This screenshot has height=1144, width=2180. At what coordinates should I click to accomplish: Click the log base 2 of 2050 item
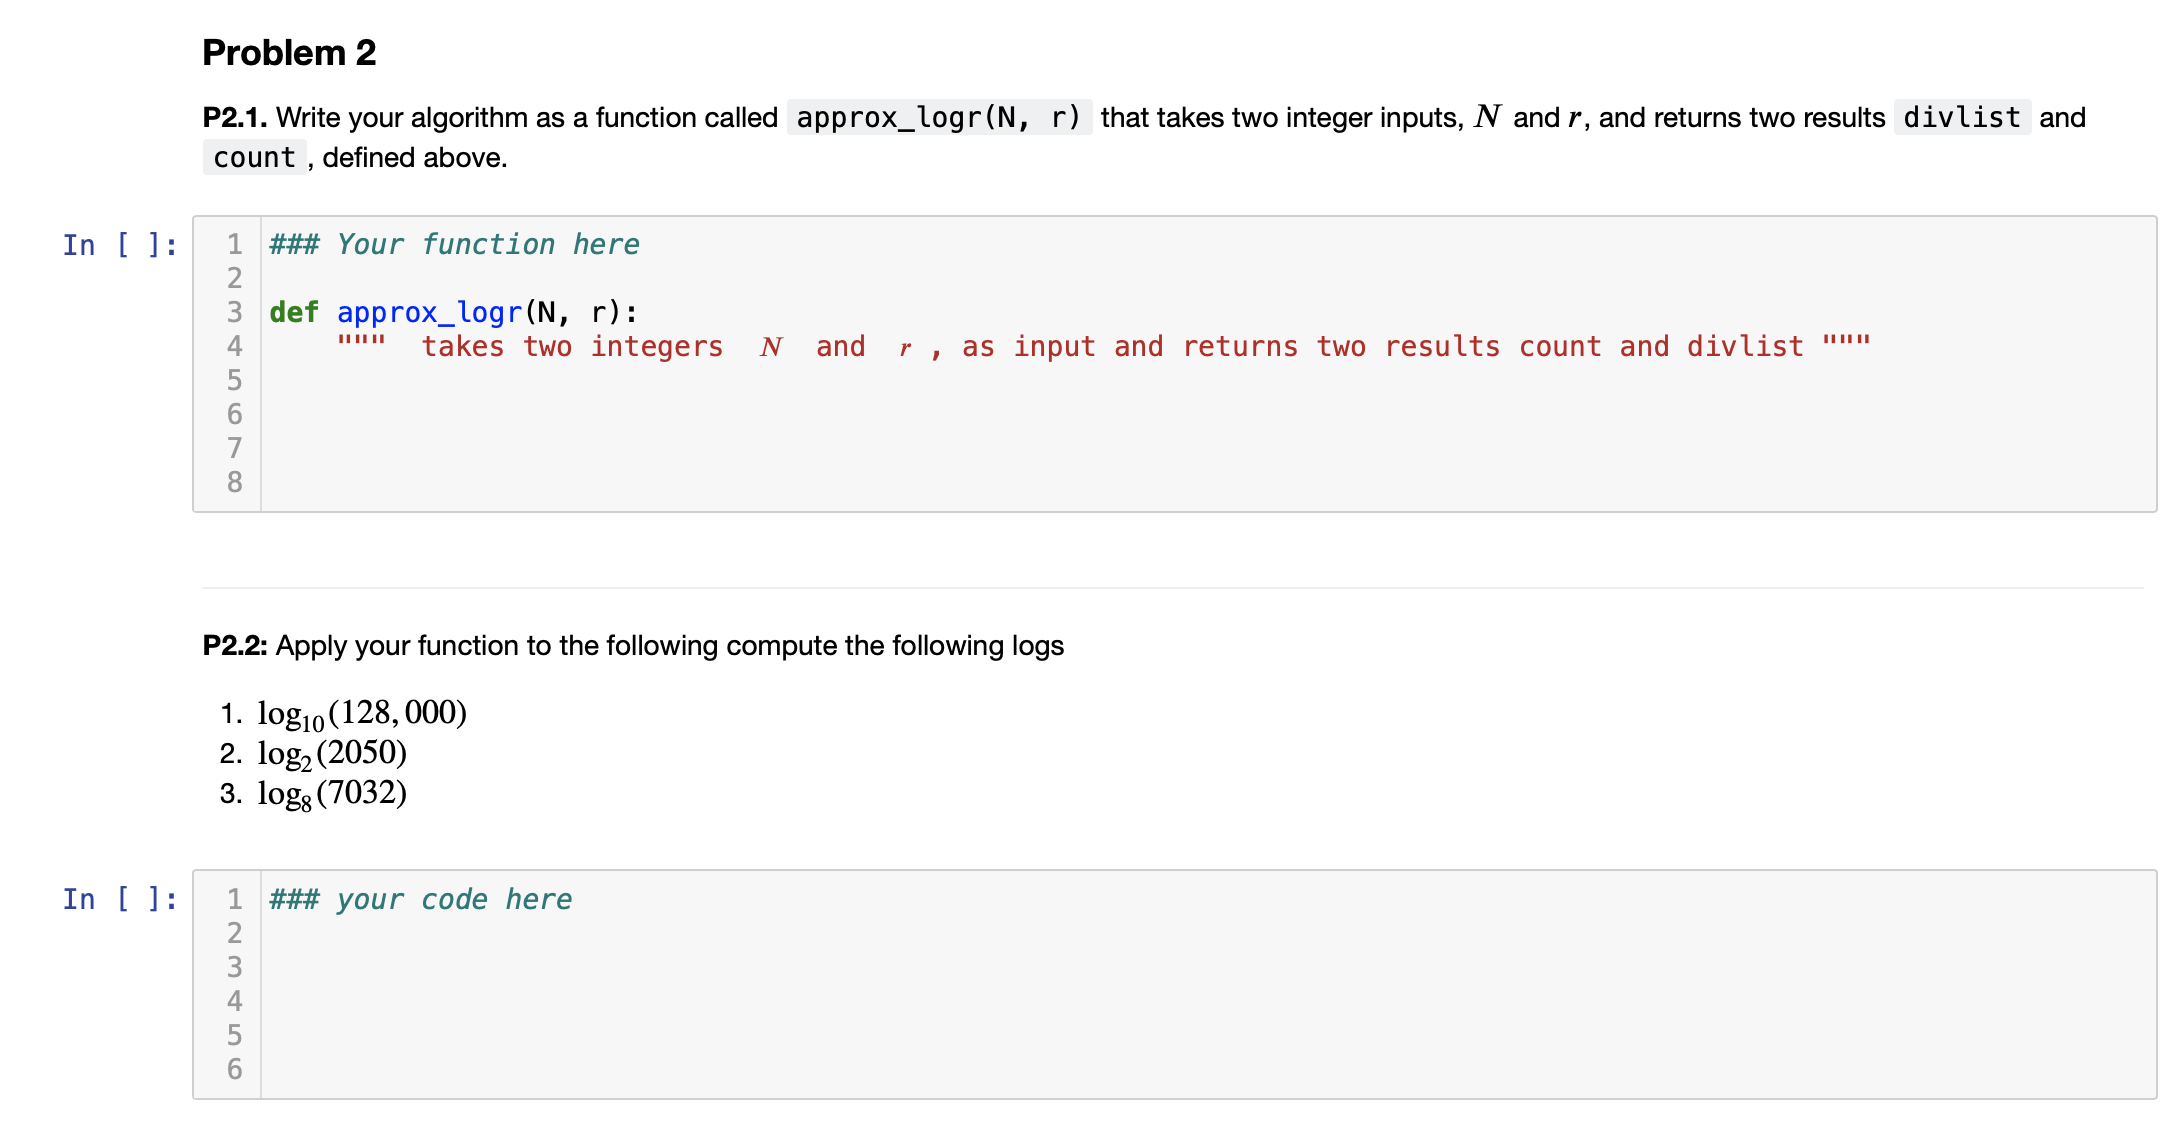coord(332,753)
